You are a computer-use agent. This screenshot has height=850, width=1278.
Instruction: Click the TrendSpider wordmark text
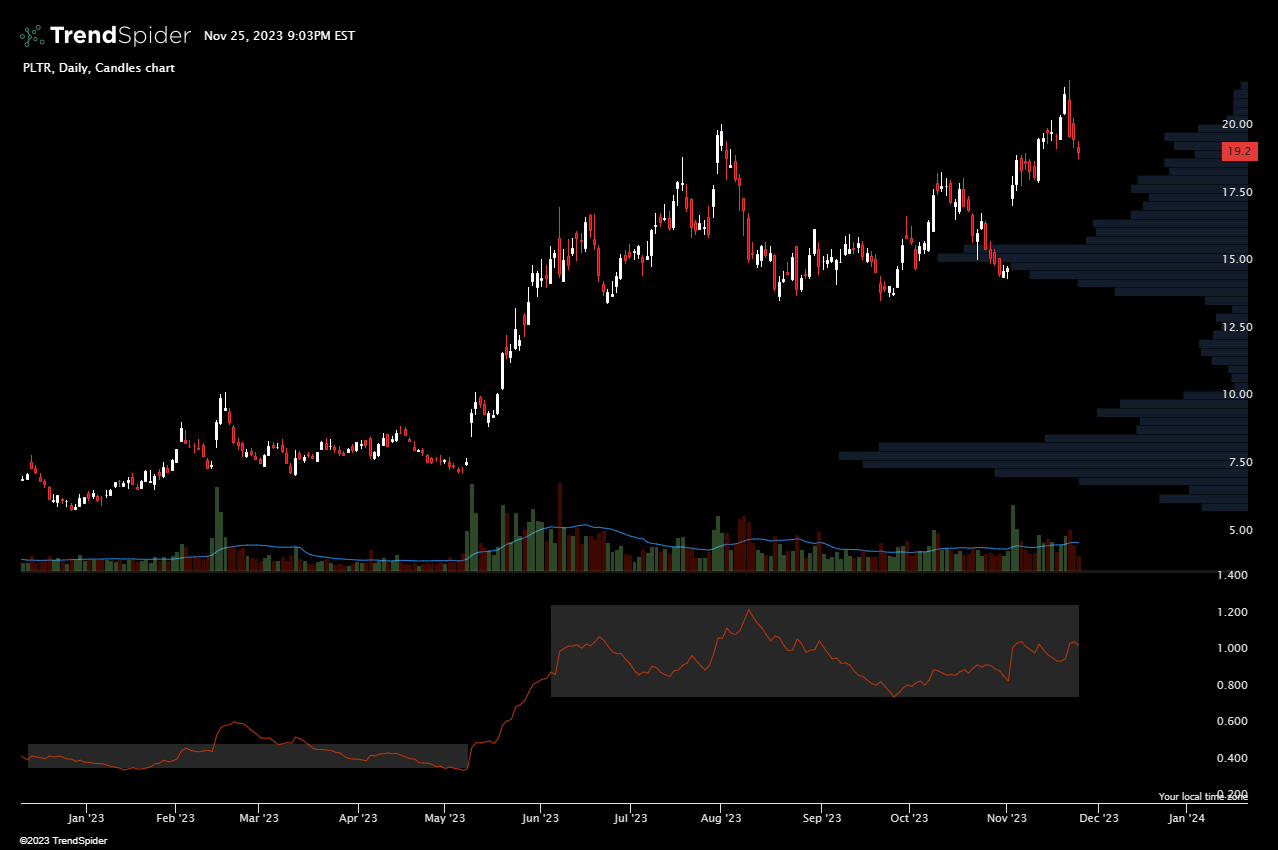point(119,36)
